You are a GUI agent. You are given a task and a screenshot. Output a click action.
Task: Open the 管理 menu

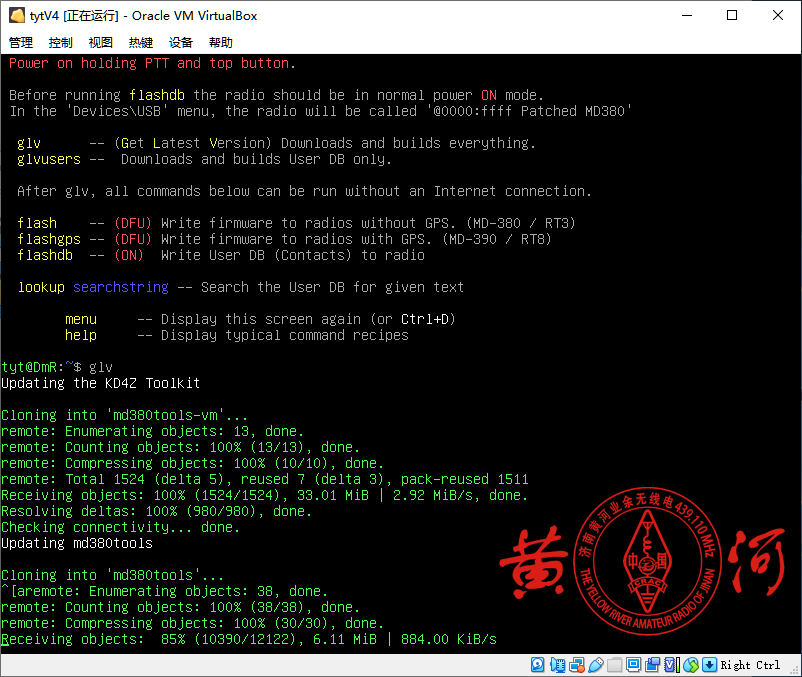tap(21, 43)
